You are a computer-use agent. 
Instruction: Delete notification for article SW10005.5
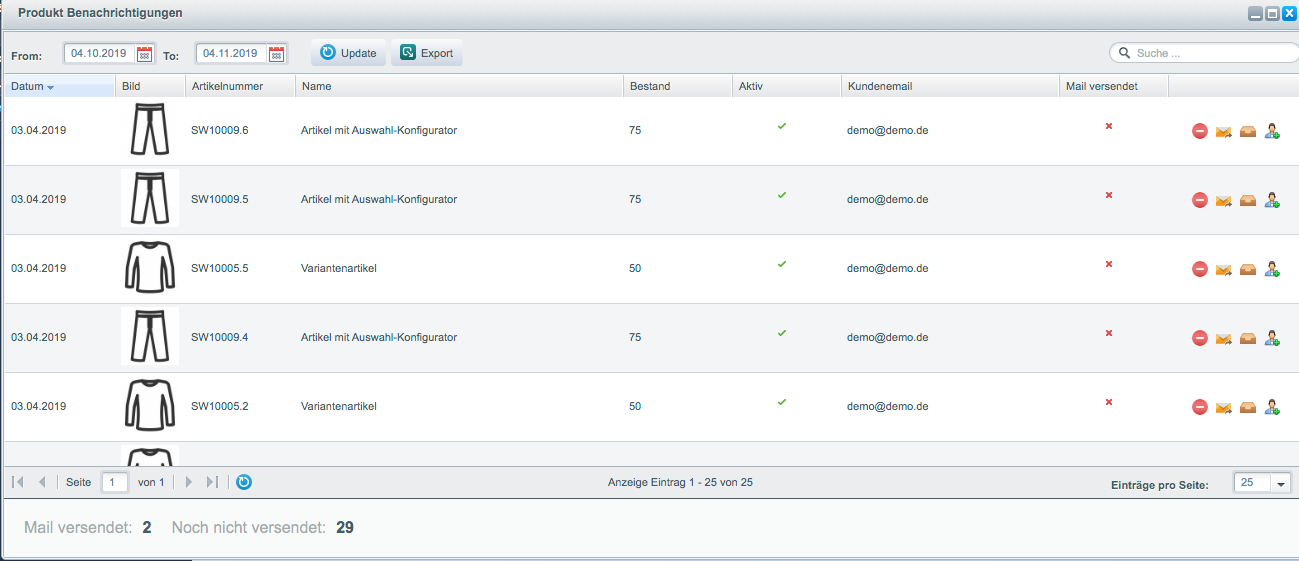coord(1200,269)
